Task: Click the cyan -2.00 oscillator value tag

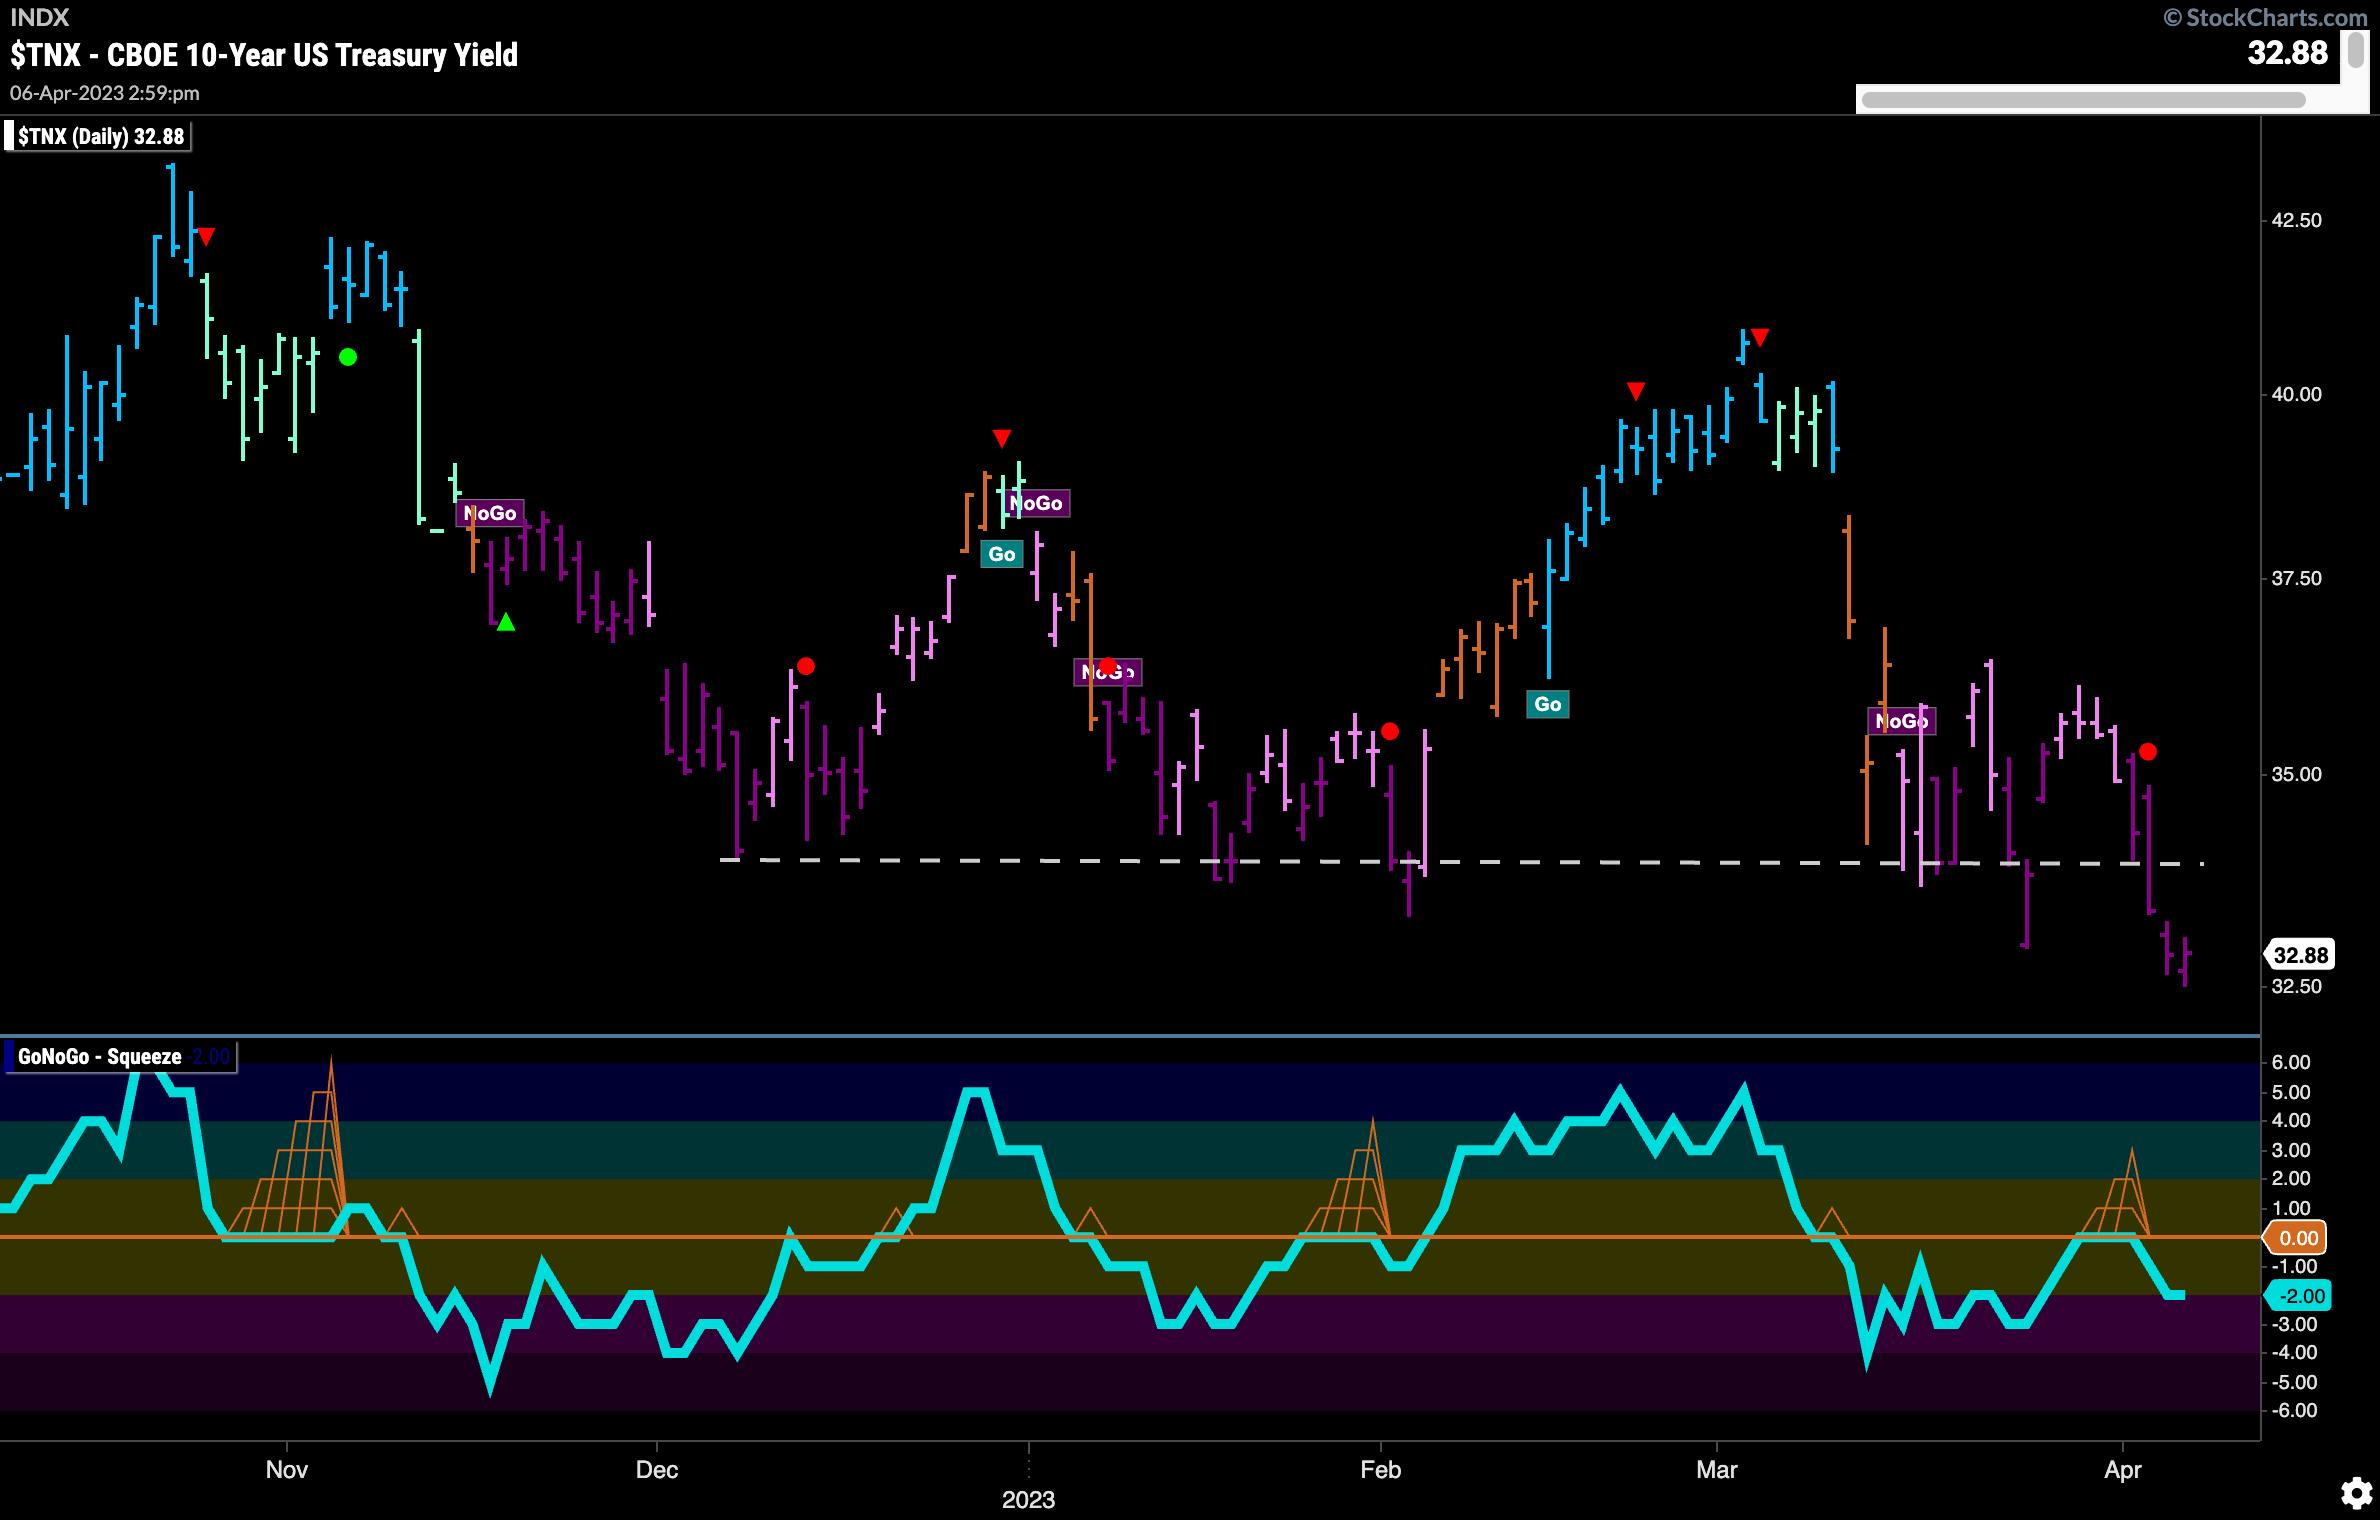Action: coord(2298,1296)
